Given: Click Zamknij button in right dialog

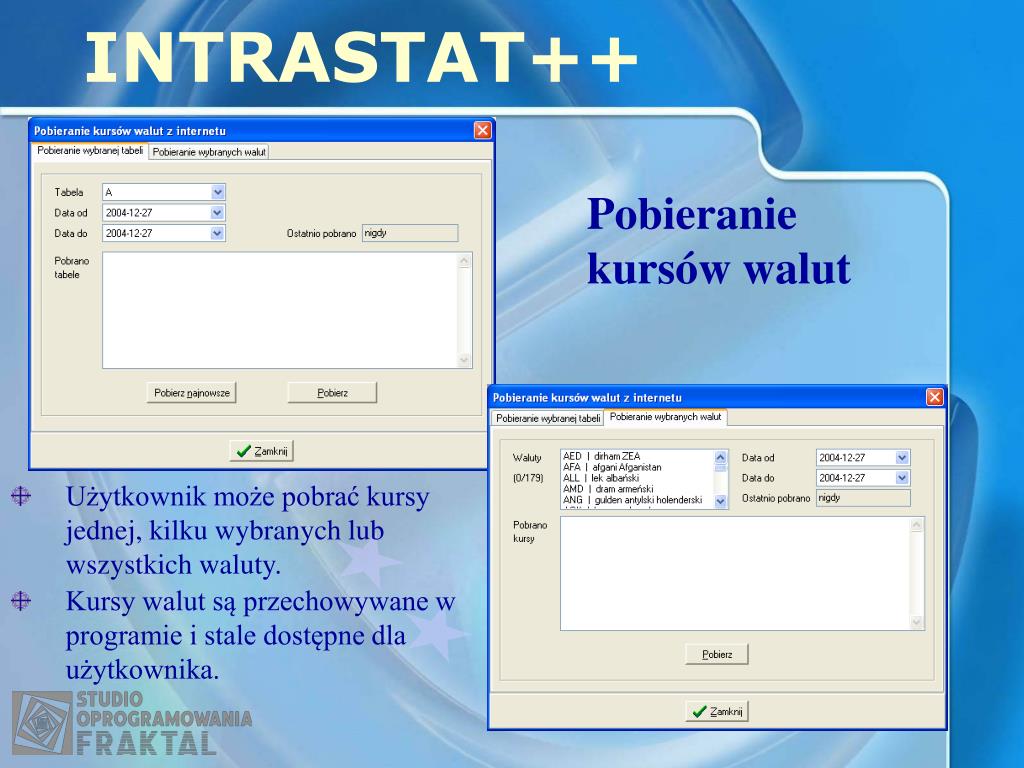Looking at the screenshot, I should click(717, 711).
